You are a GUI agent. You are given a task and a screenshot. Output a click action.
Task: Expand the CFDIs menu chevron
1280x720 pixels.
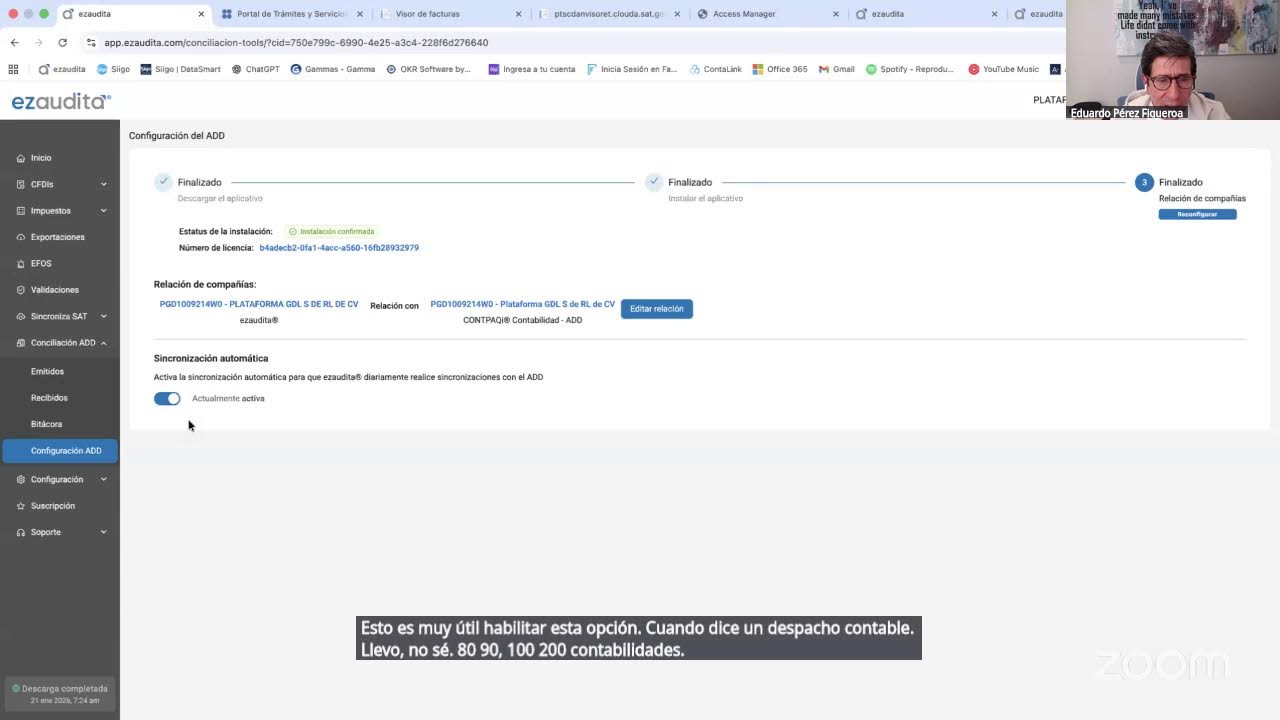(104, 184)
